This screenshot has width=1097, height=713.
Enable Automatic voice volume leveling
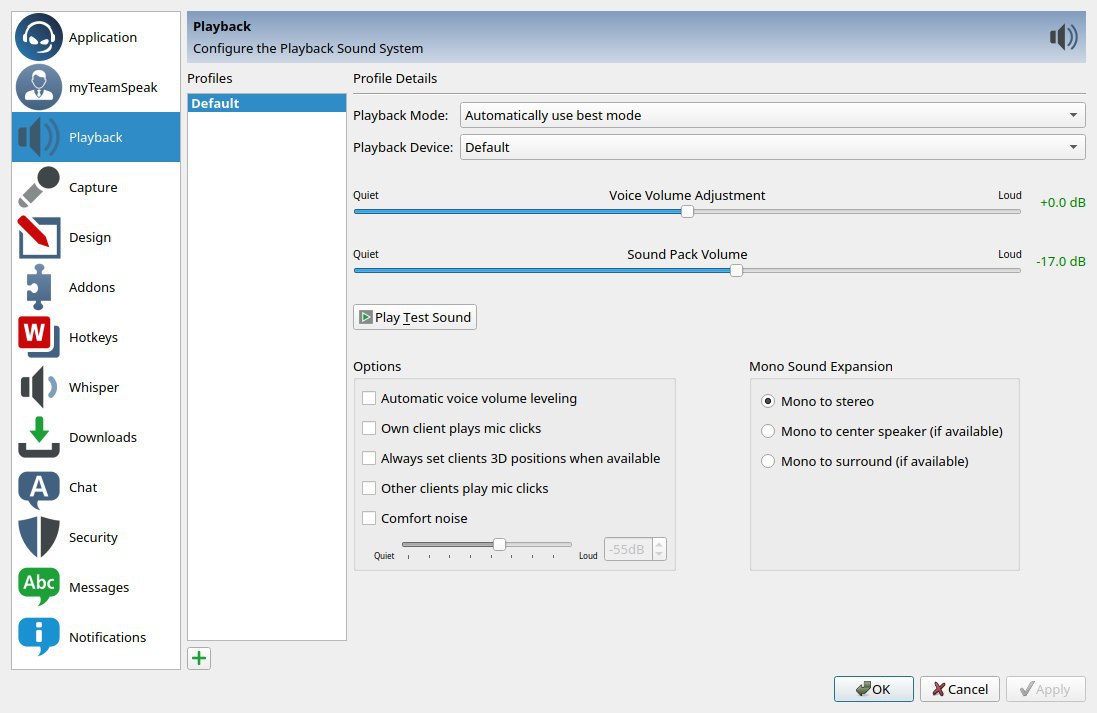[369, 398]
